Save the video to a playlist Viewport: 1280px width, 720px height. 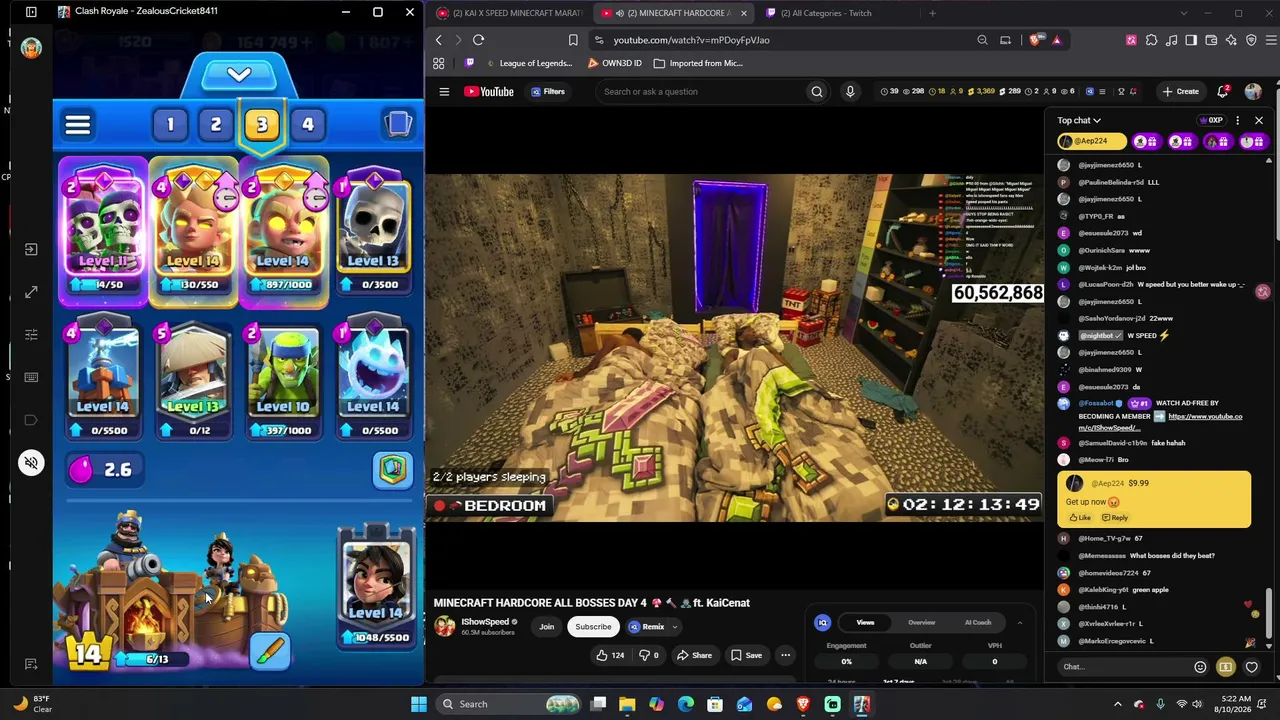coord(746,656)
